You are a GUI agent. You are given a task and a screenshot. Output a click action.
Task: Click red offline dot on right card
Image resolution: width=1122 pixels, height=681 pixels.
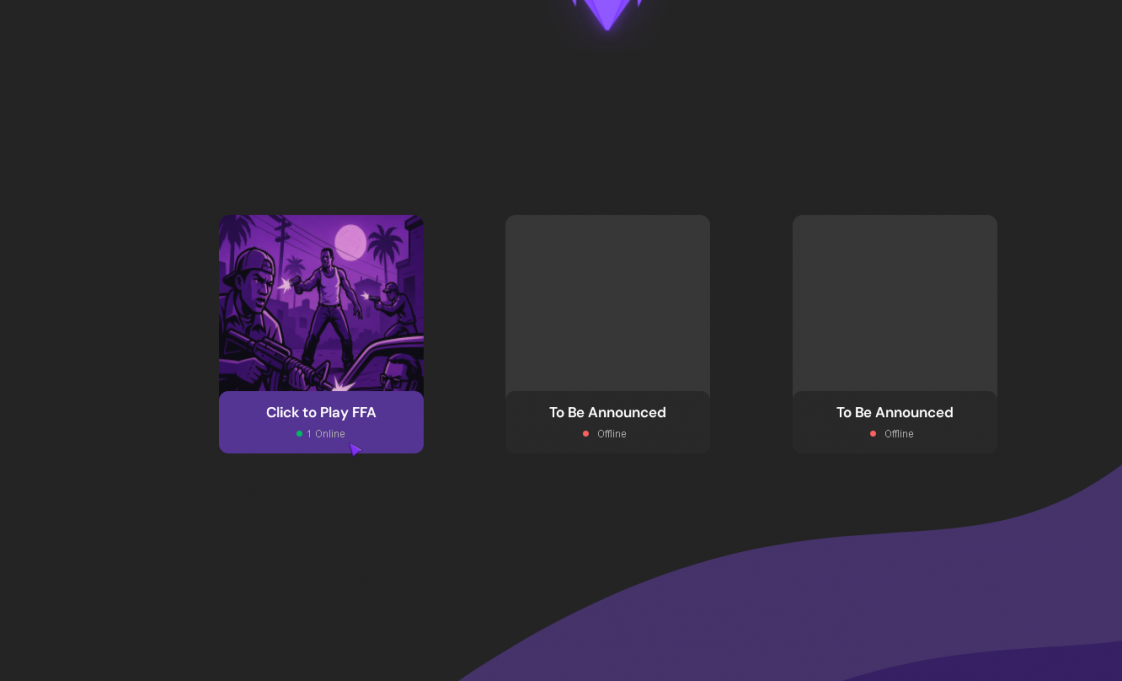point(873,434)
